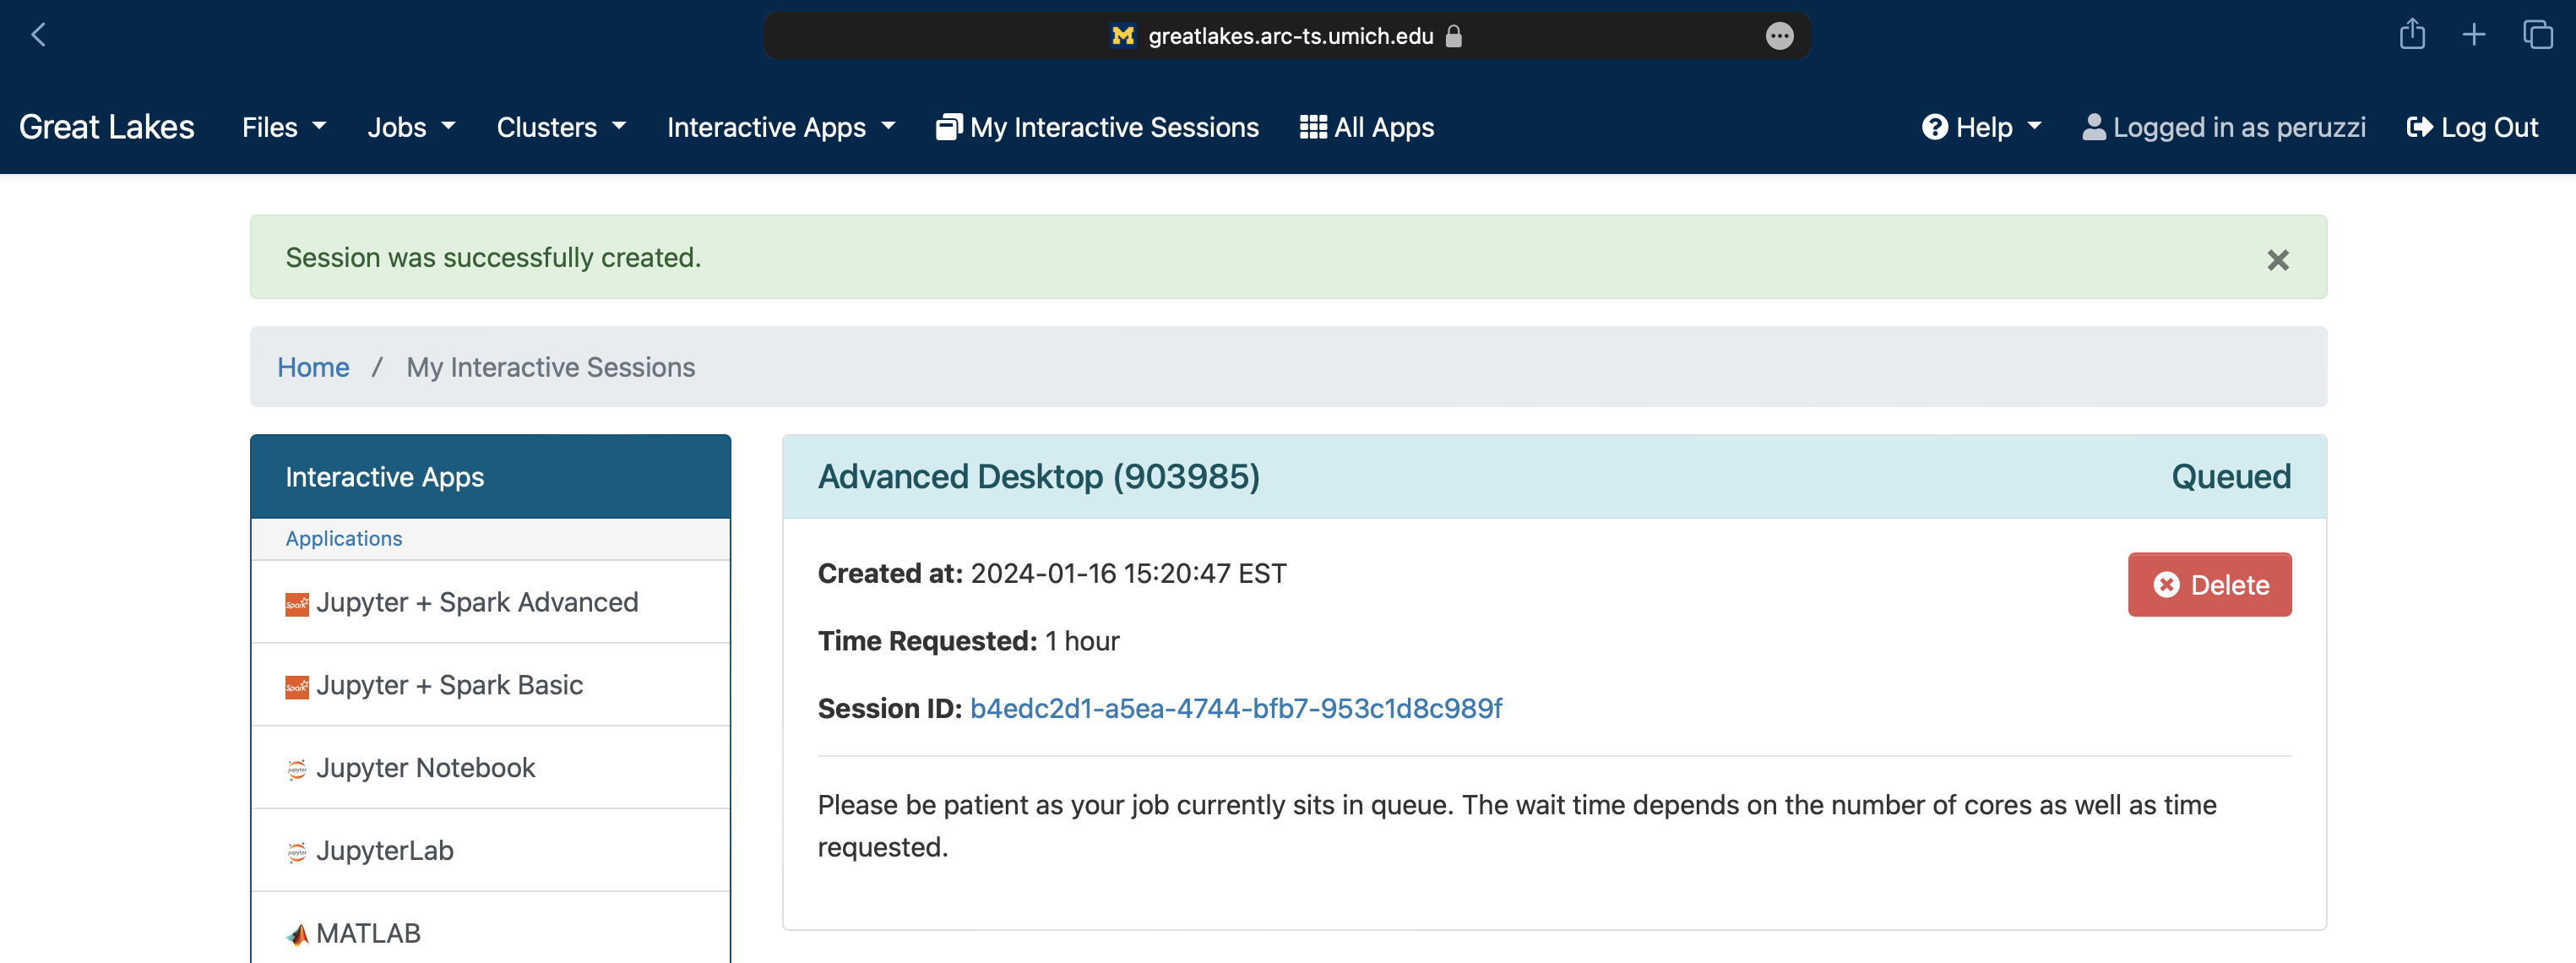Delete the Advanced Desktop session
The width and height of the screenshot is (2576, 963).
2209,584
